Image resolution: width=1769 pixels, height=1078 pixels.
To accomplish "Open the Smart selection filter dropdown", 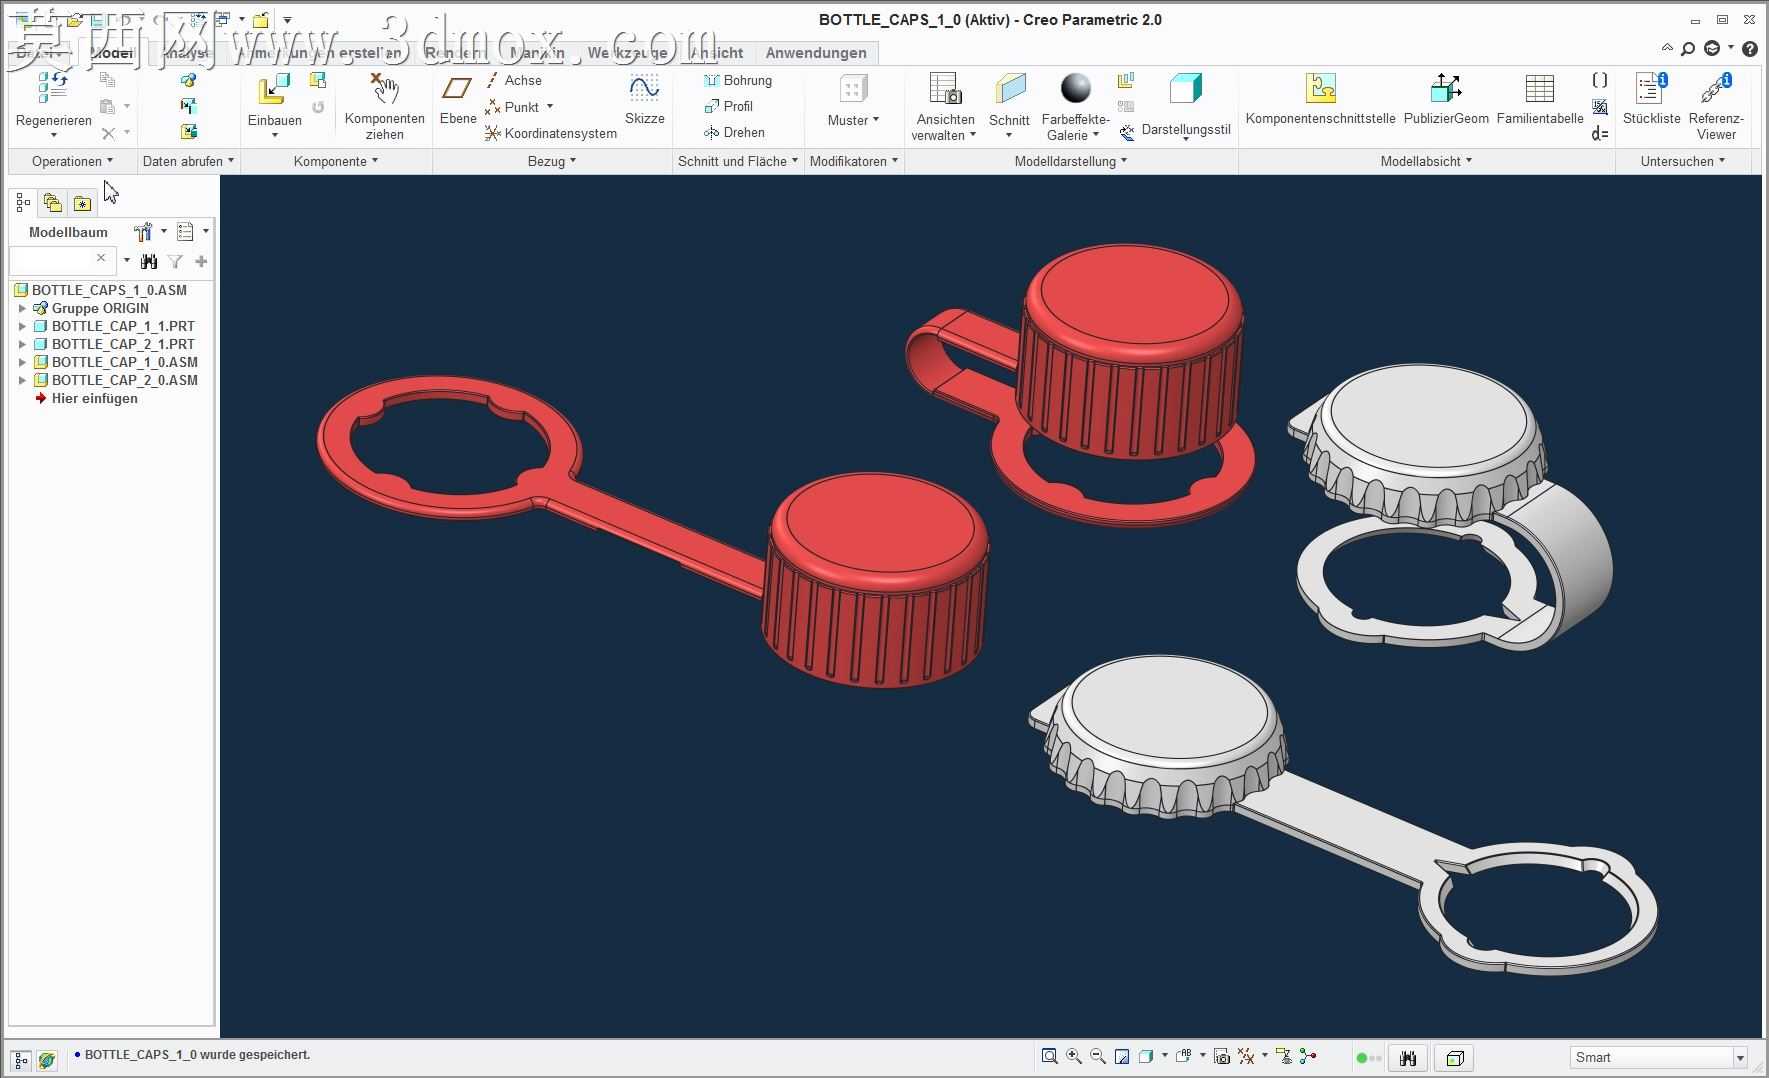I will [x=1657, y=1057].
